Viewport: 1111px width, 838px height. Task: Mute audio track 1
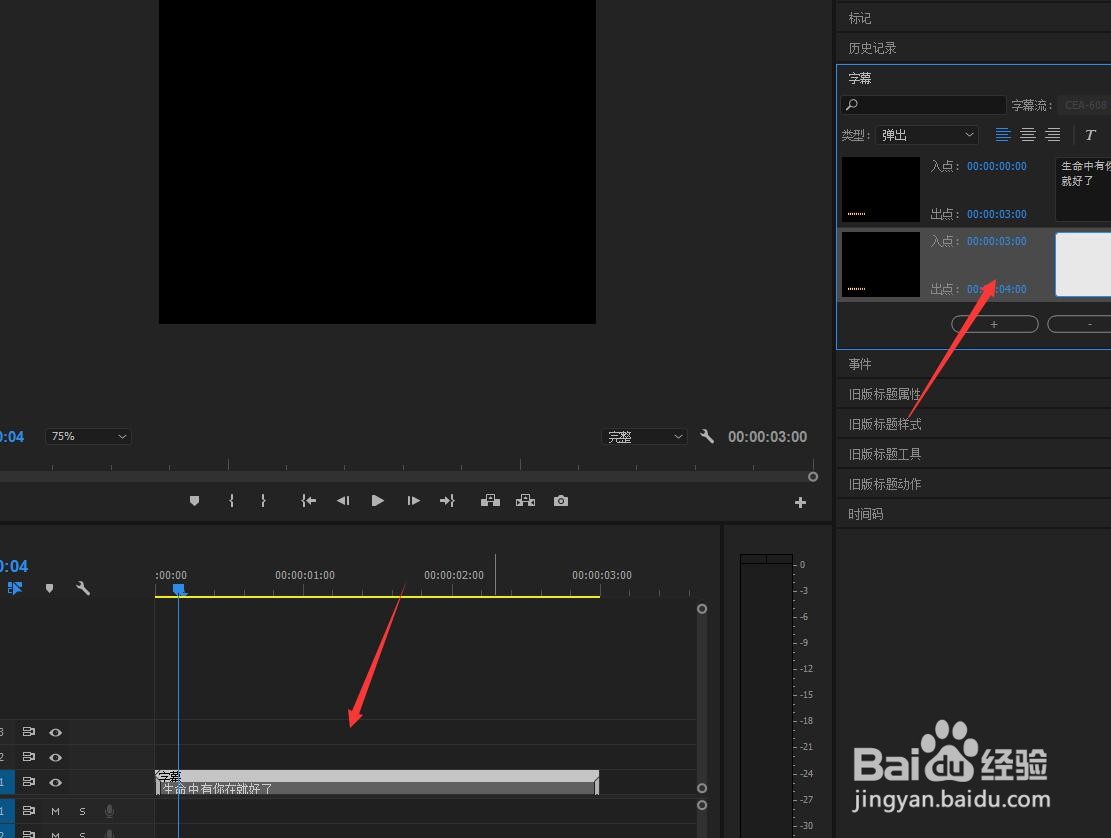coord(55,811)
